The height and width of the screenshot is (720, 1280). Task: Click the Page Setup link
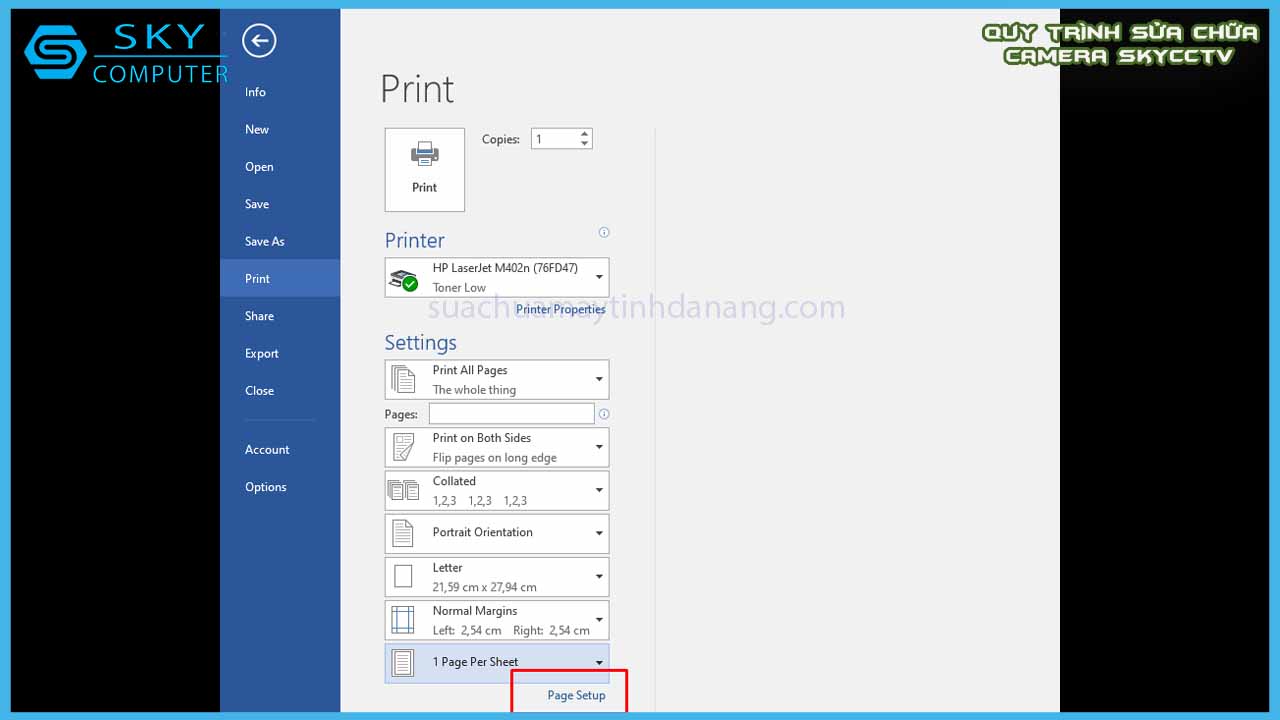click(576, 695)
